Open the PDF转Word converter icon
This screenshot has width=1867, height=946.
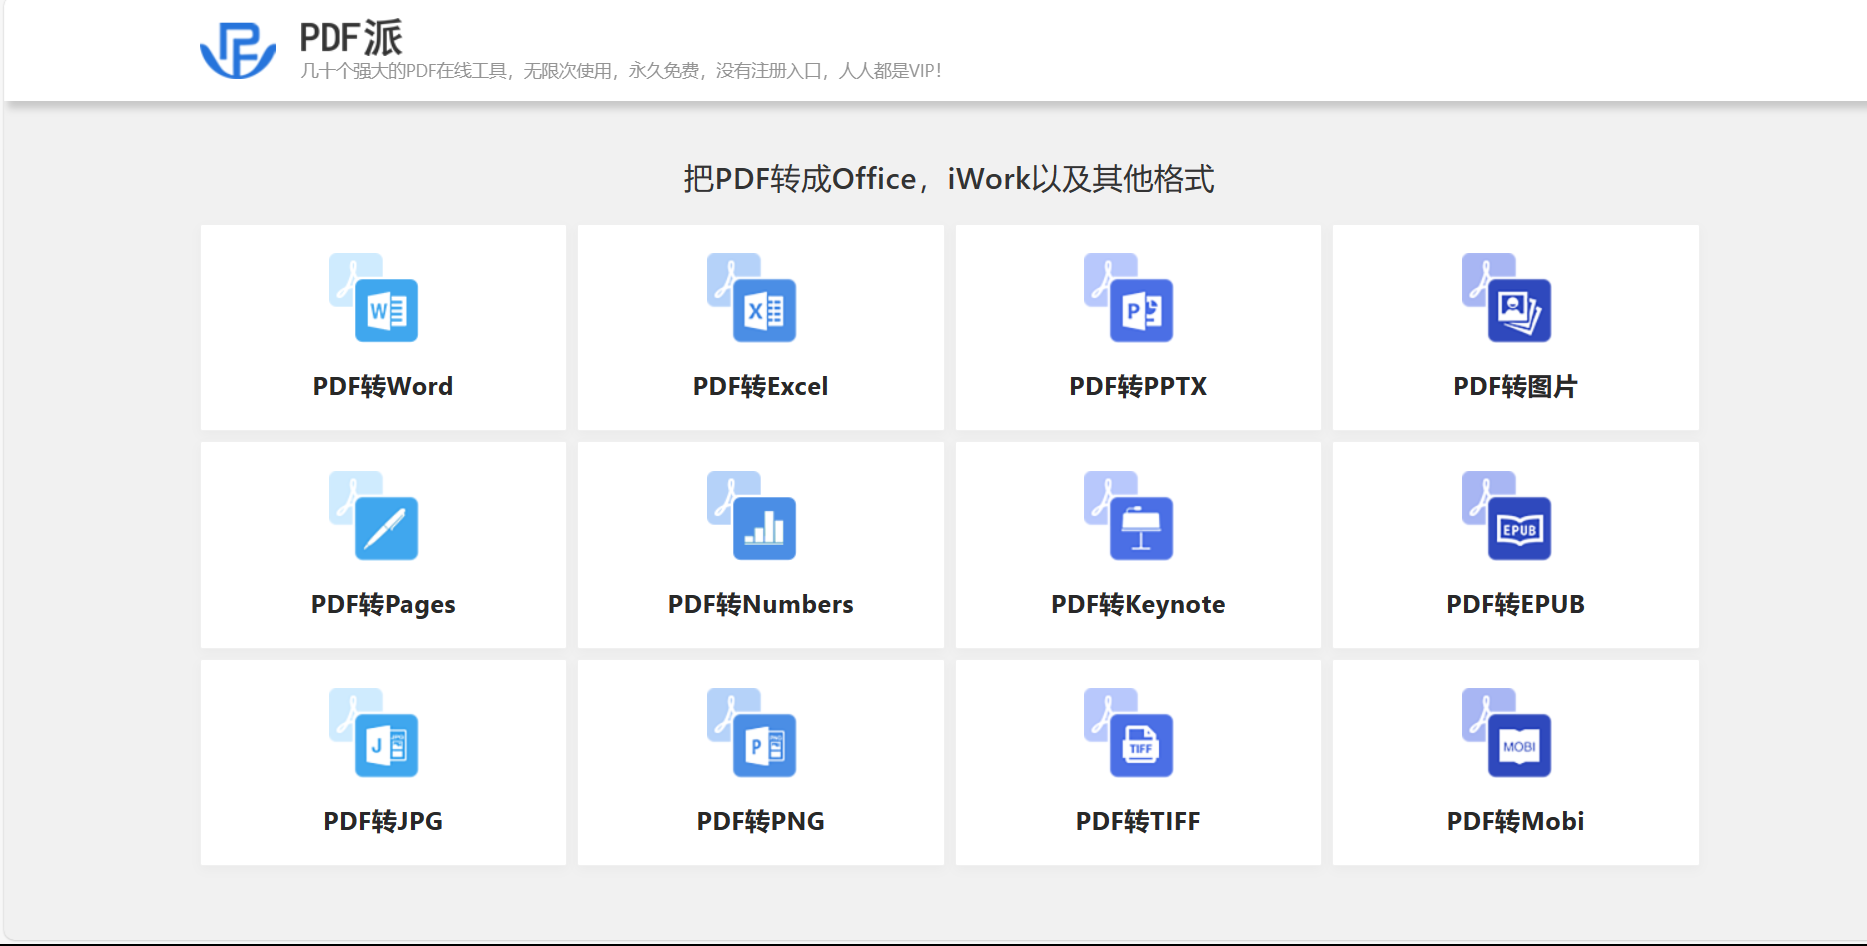point(374,297)
